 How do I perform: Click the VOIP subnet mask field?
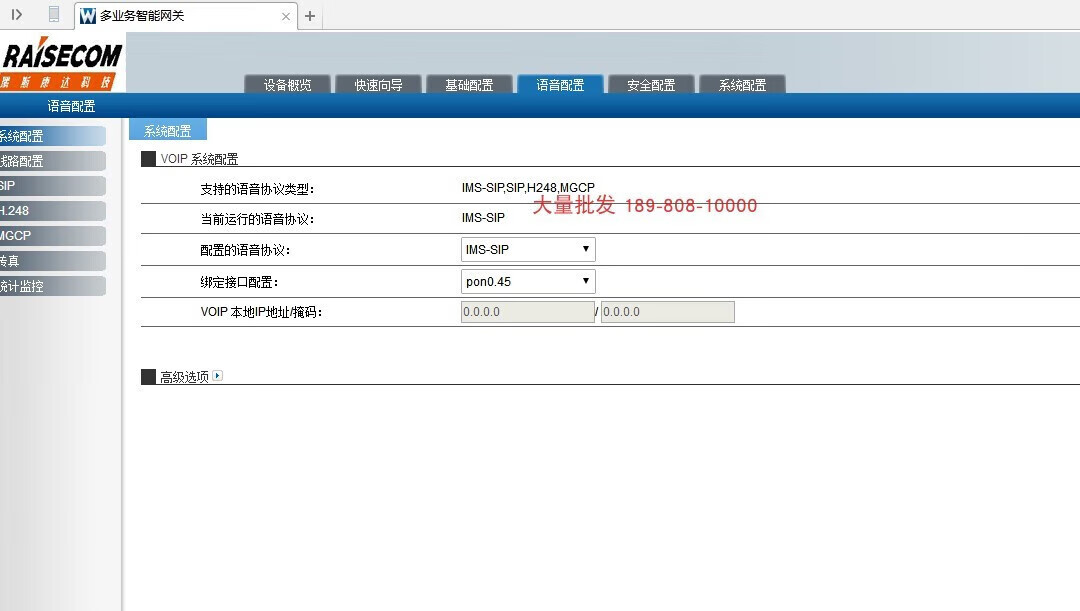(x=667, y=312)
